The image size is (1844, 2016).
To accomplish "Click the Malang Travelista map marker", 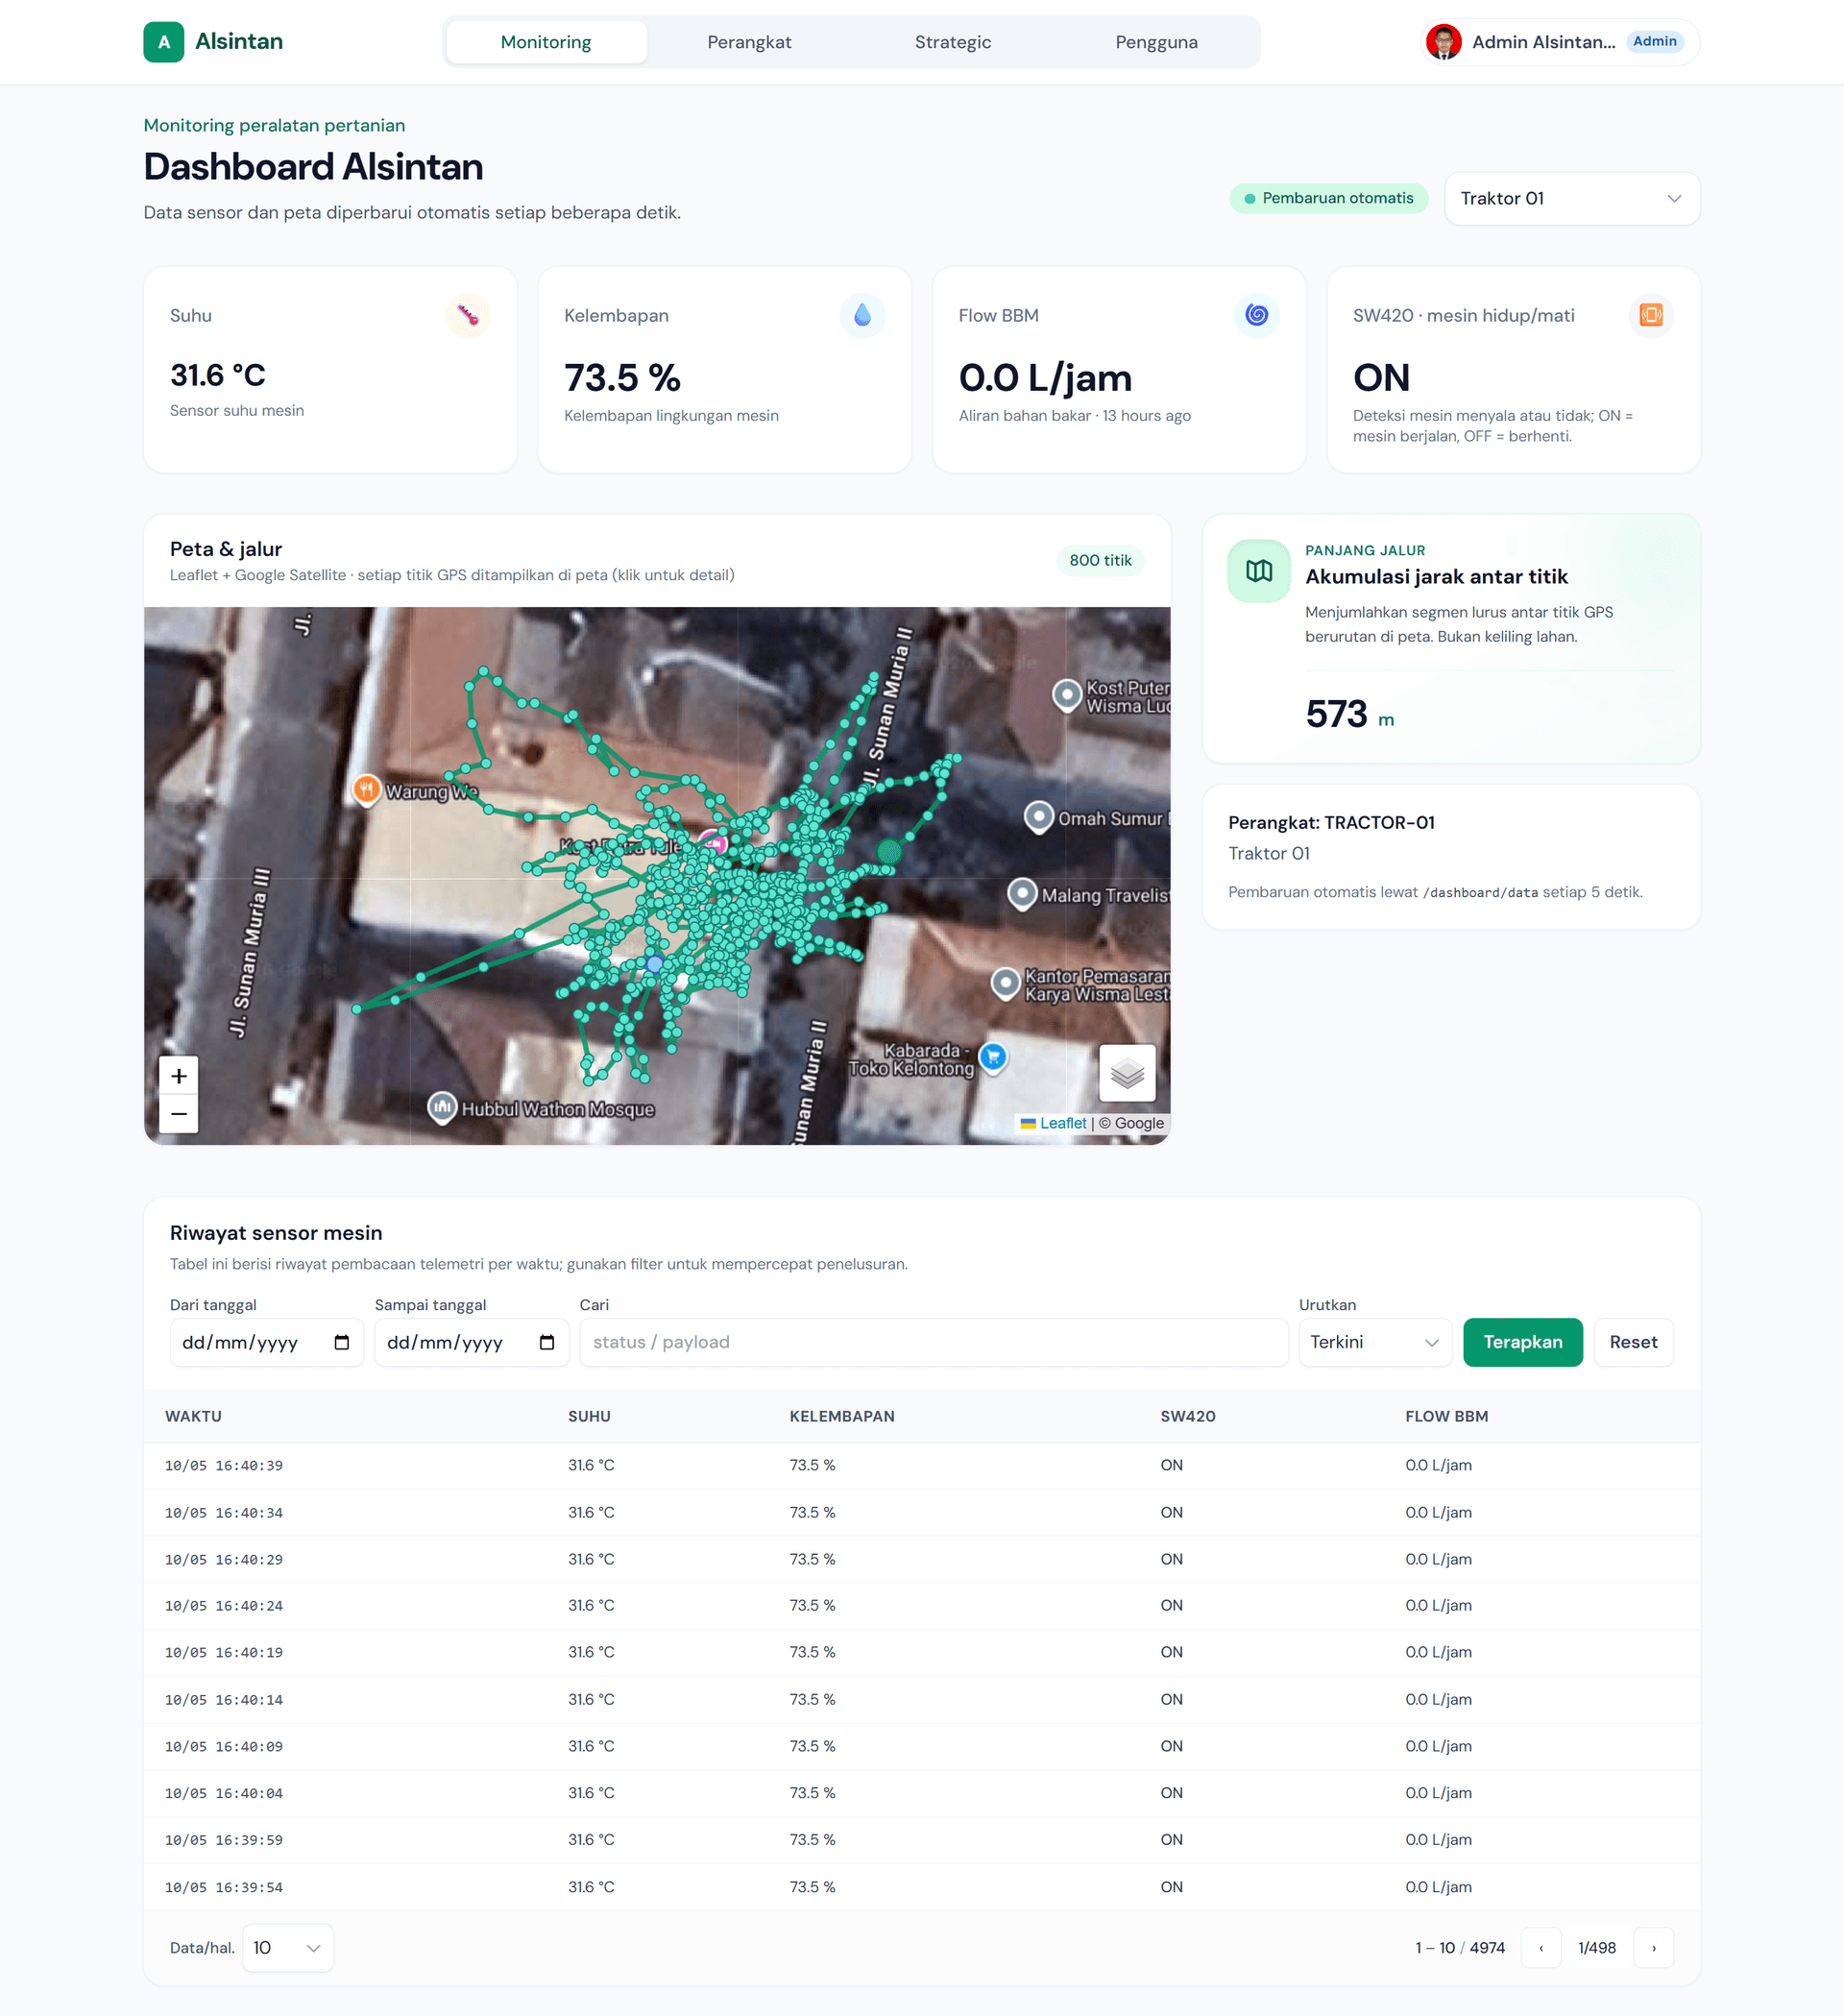I will pos(1022,893).
